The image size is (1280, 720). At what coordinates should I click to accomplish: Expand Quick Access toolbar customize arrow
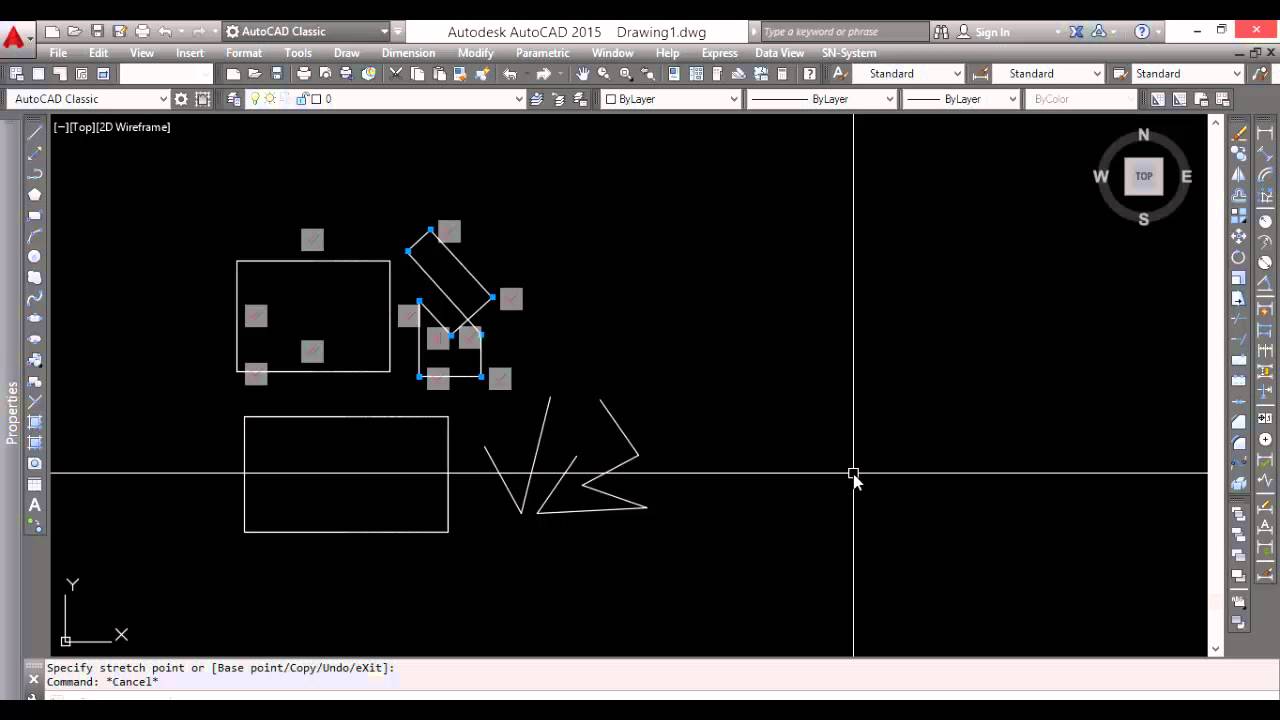coord(398,32)
